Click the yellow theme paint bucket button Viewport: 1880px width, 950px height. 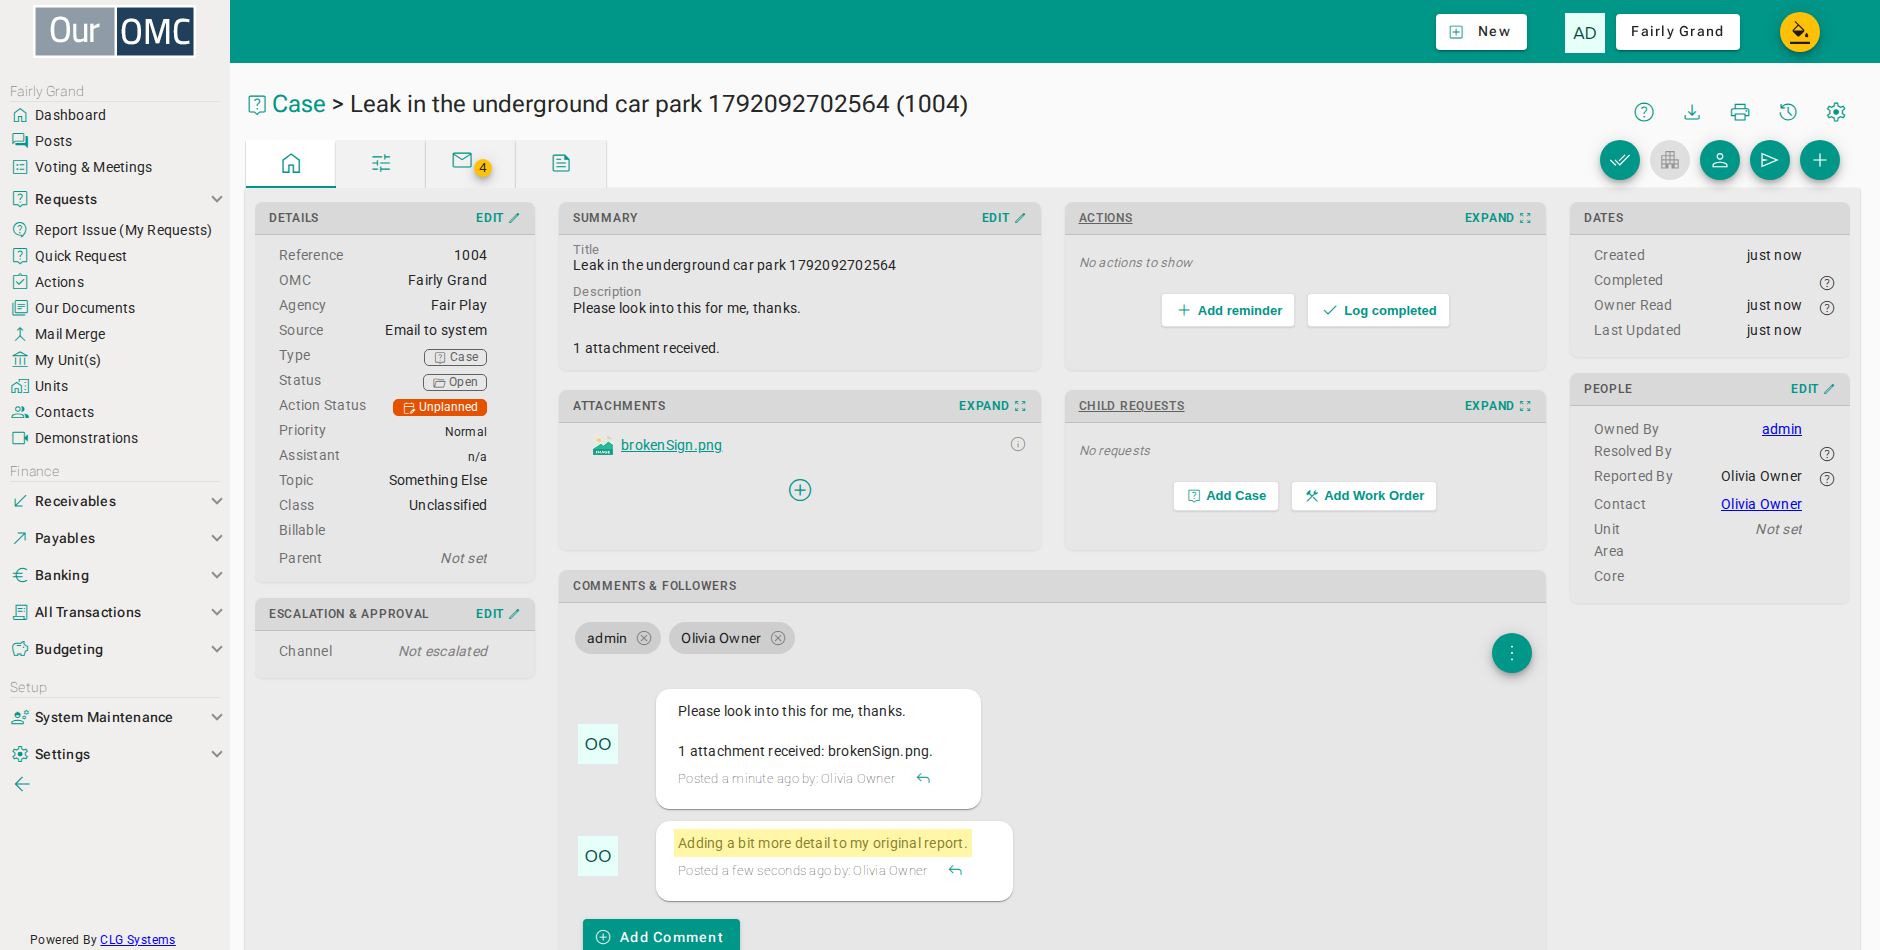click(1800, 32)
